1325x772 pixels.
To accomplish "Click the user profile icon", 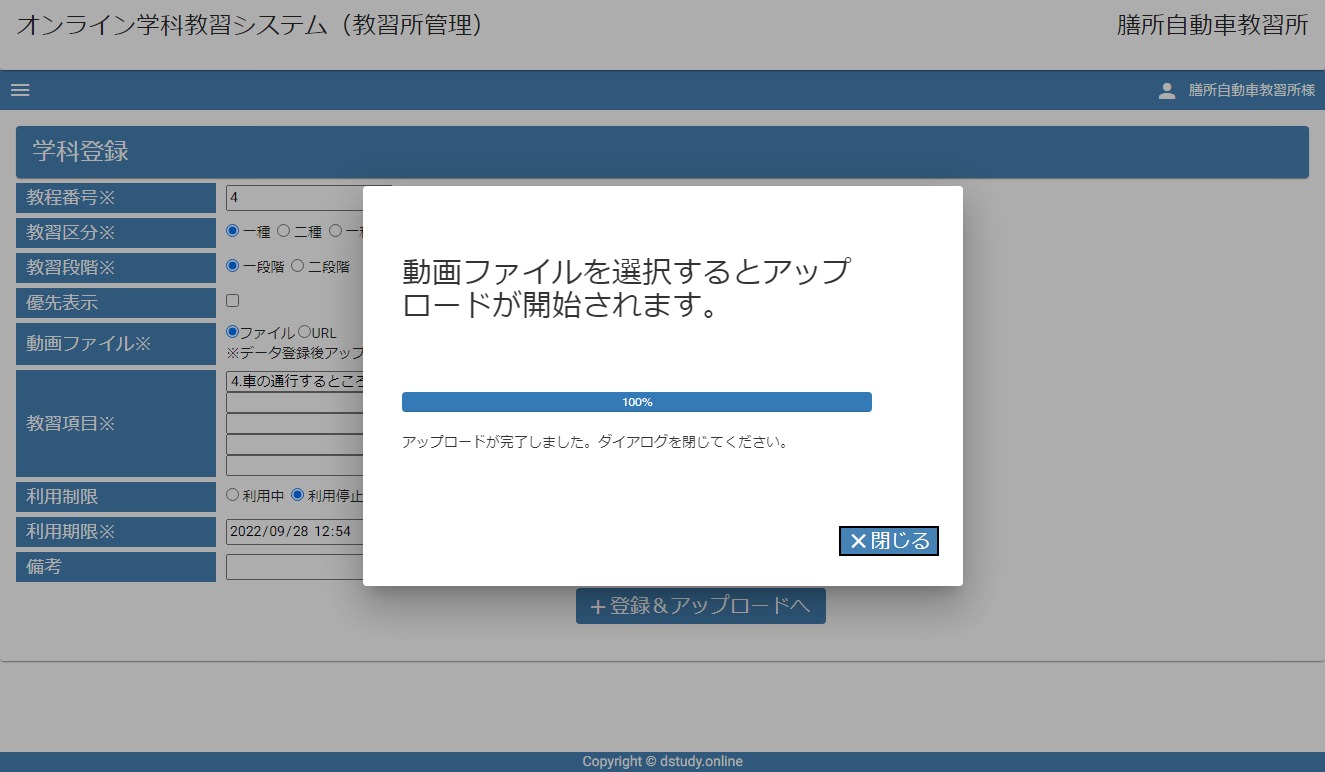I will pos(1166,91).
